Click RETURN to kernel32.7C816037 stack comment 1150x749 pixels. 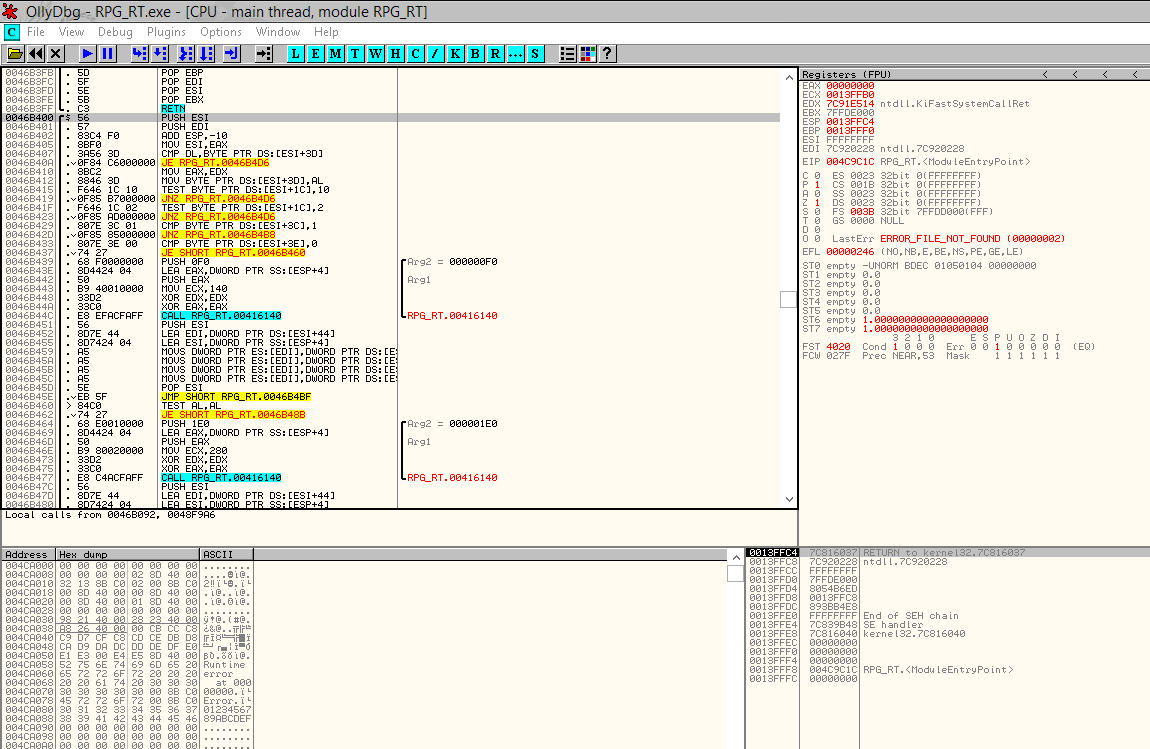point(944,552)
